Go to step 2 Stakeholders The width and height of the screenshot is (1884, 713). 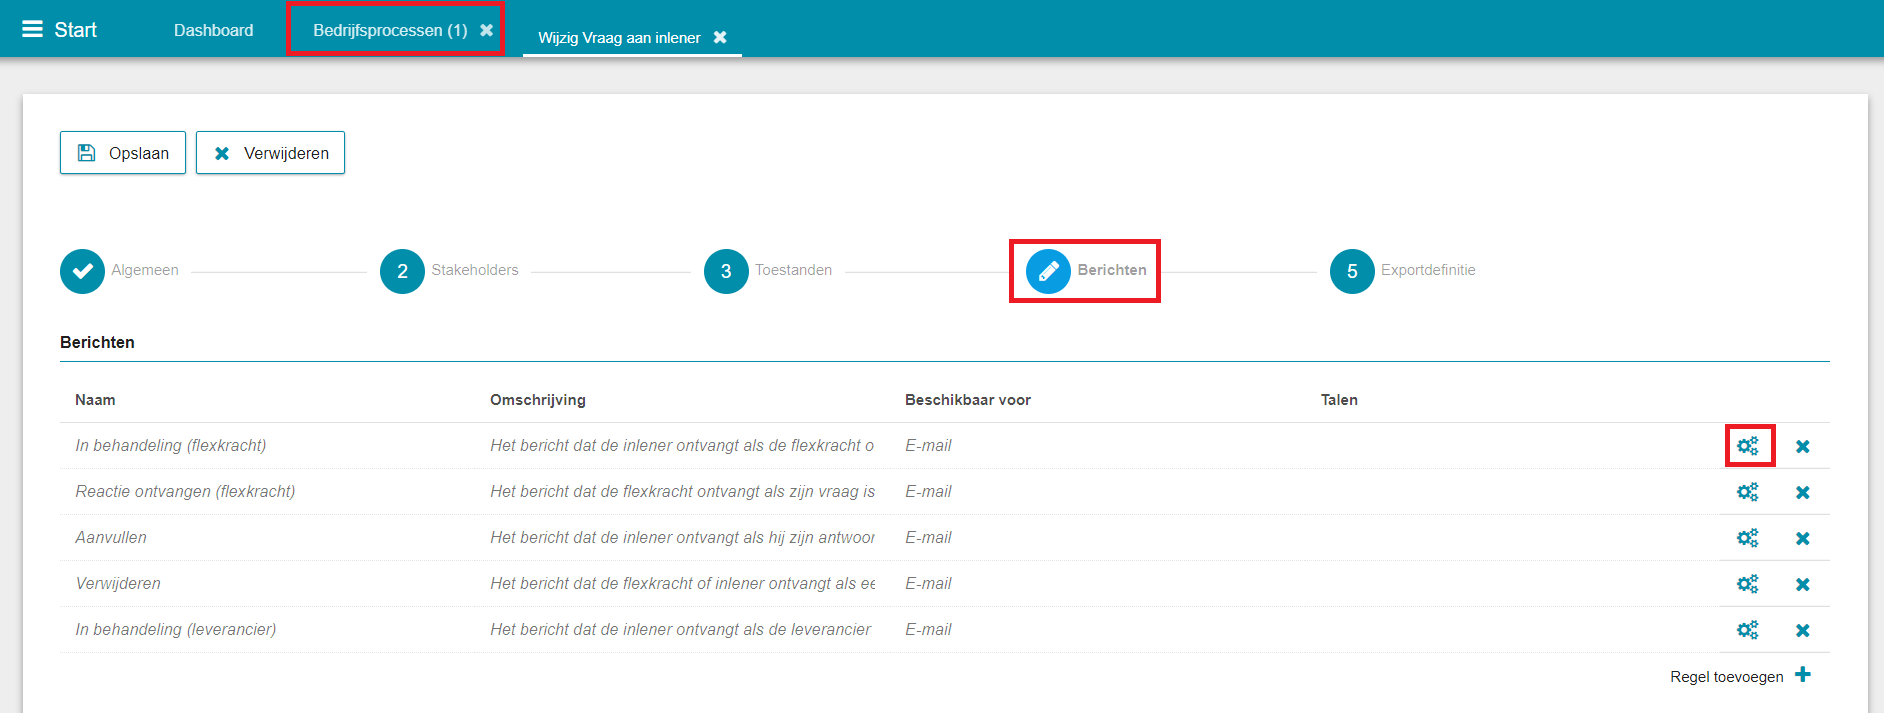(x=402, y=271)
